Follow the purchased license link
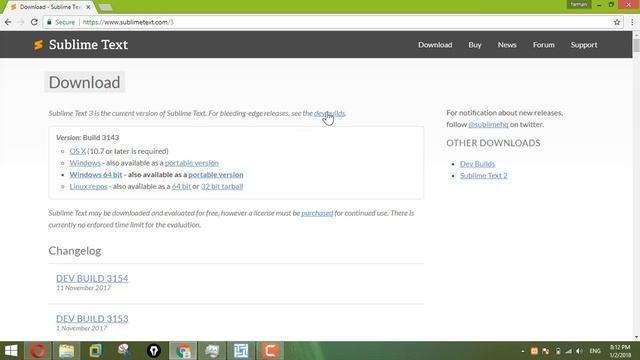The height and width of the screenshot is (360, 640). point(317,213)
